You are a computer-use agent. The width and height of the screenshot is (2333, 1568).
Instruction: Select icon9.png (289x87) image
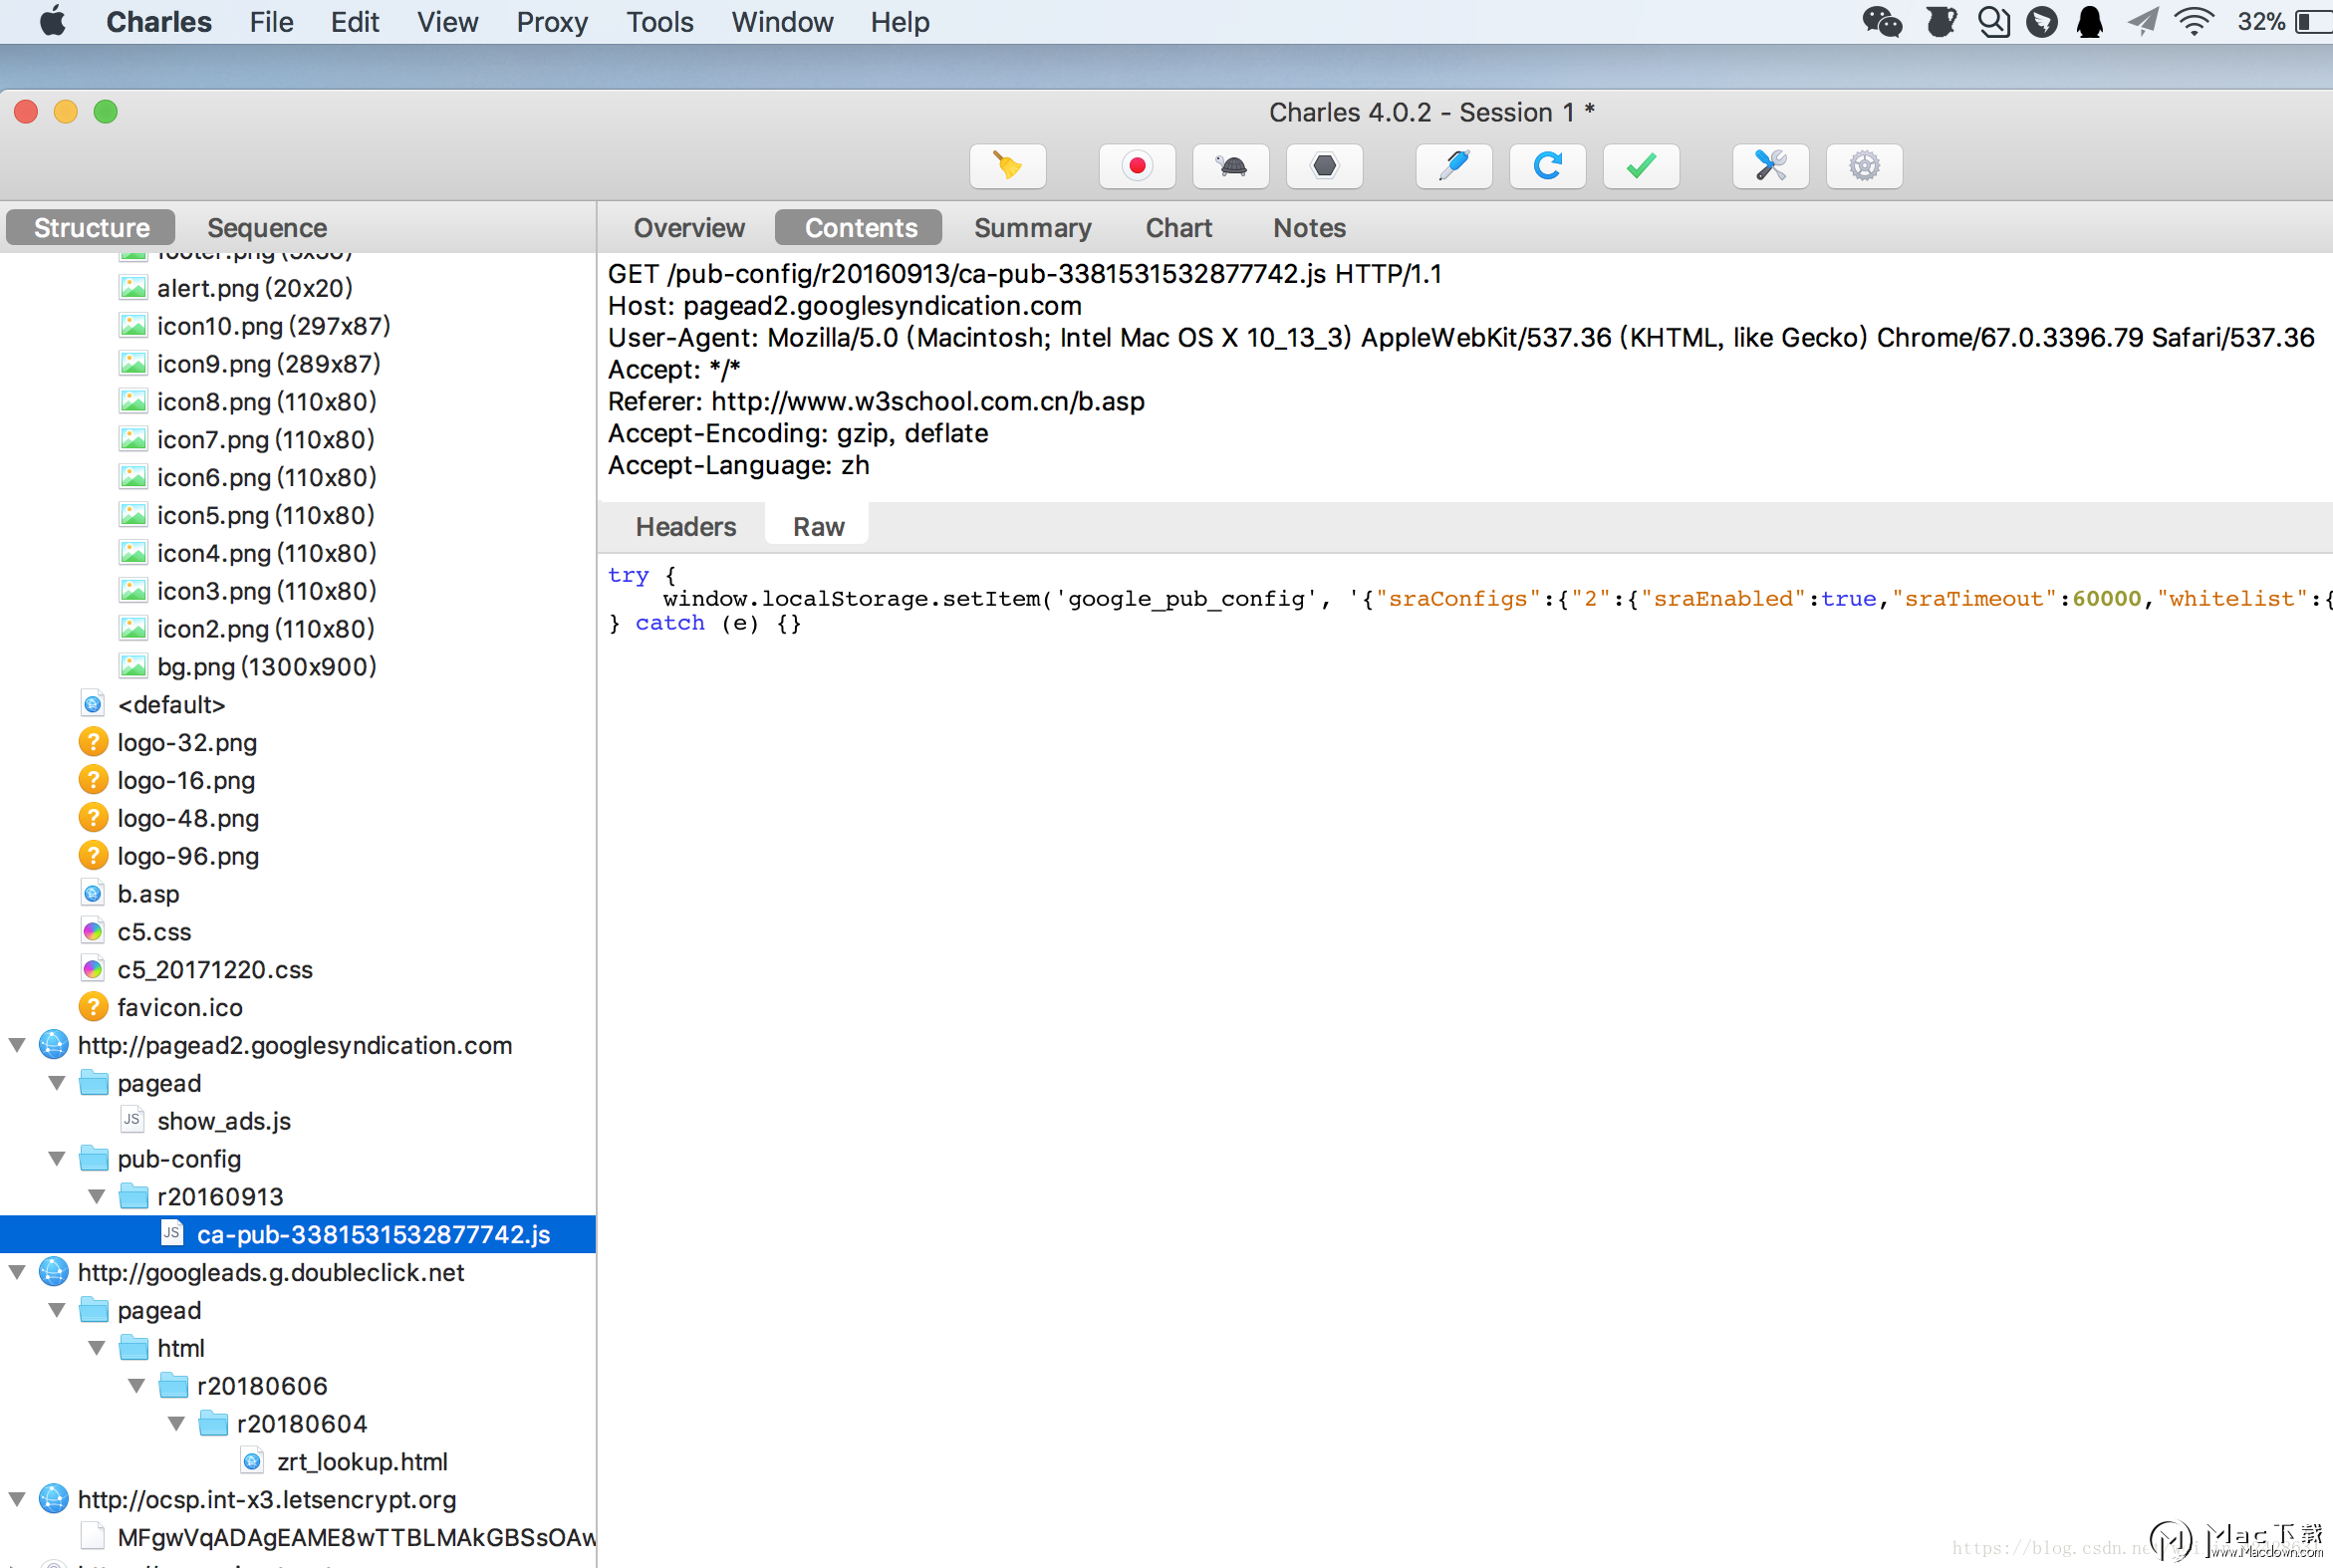pos(268,364)
